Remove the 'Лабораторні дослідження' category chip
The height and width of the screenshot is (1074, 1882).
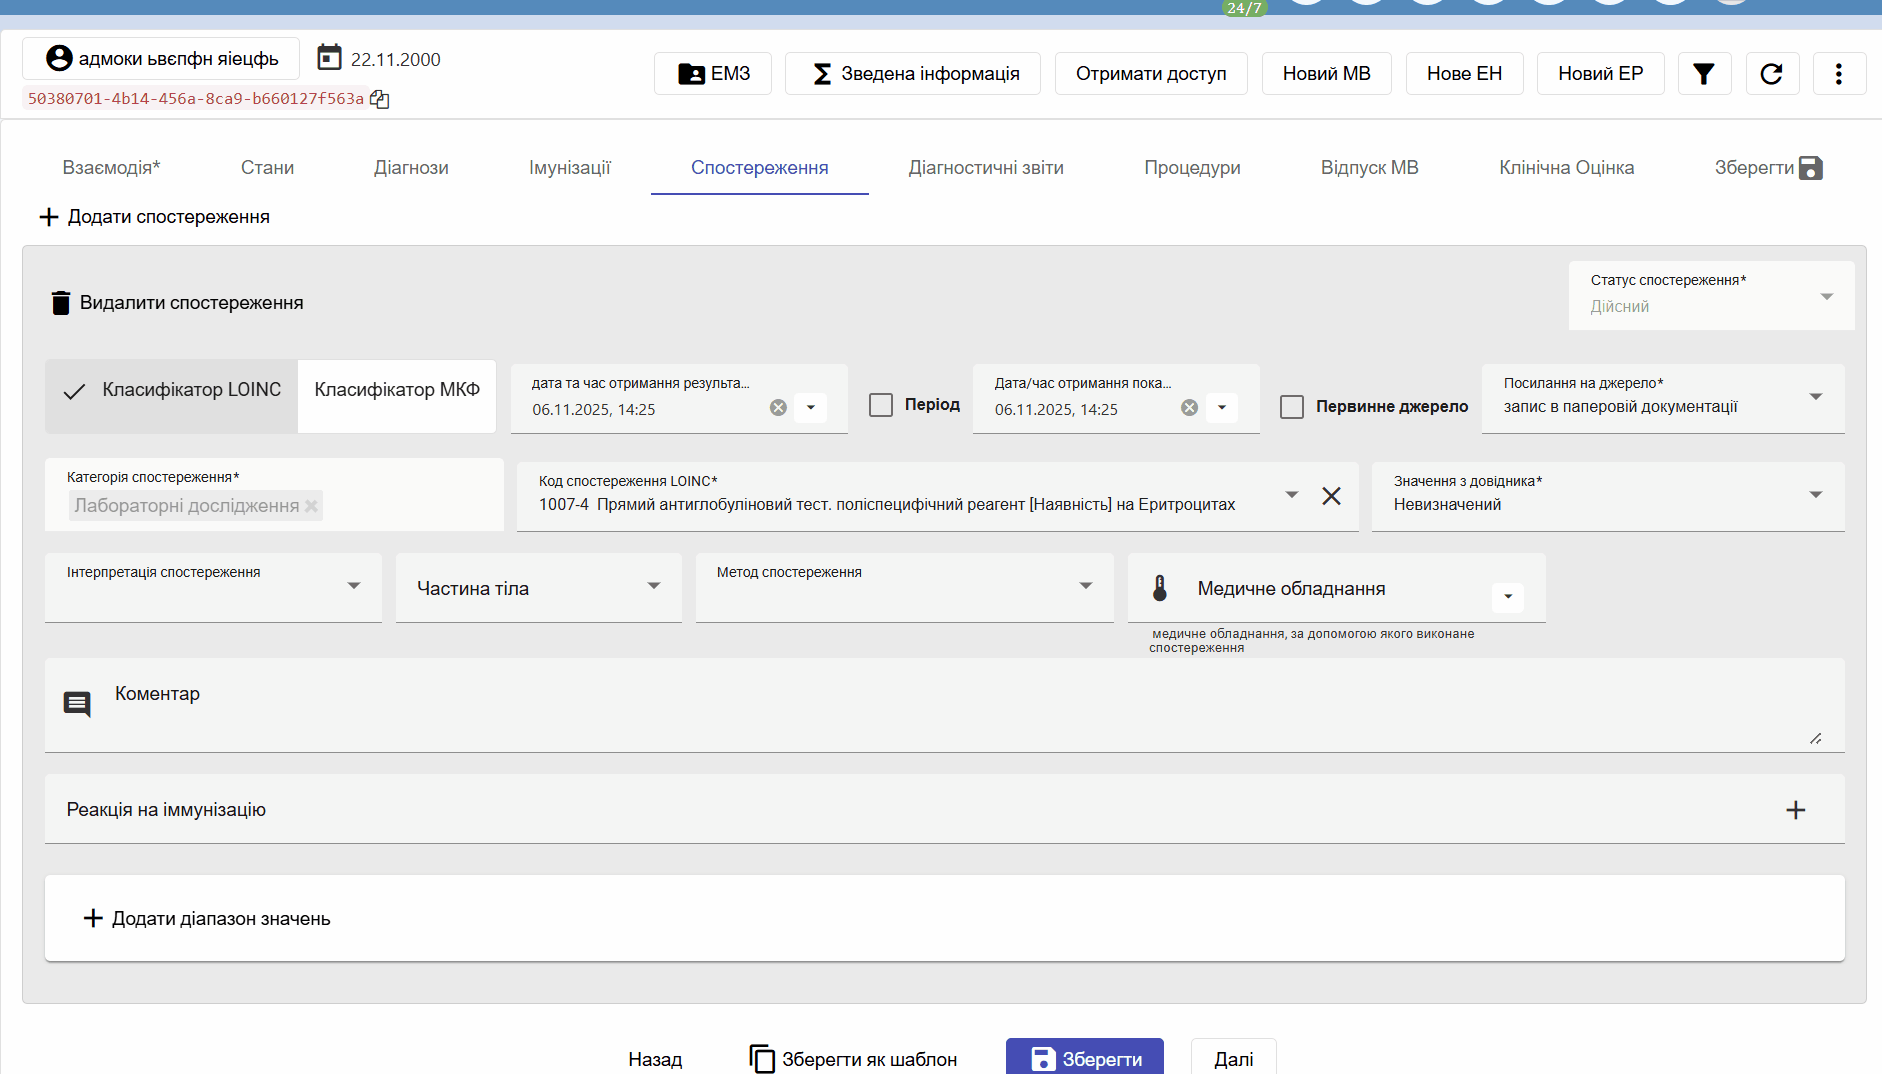click(x=311, y=506)
